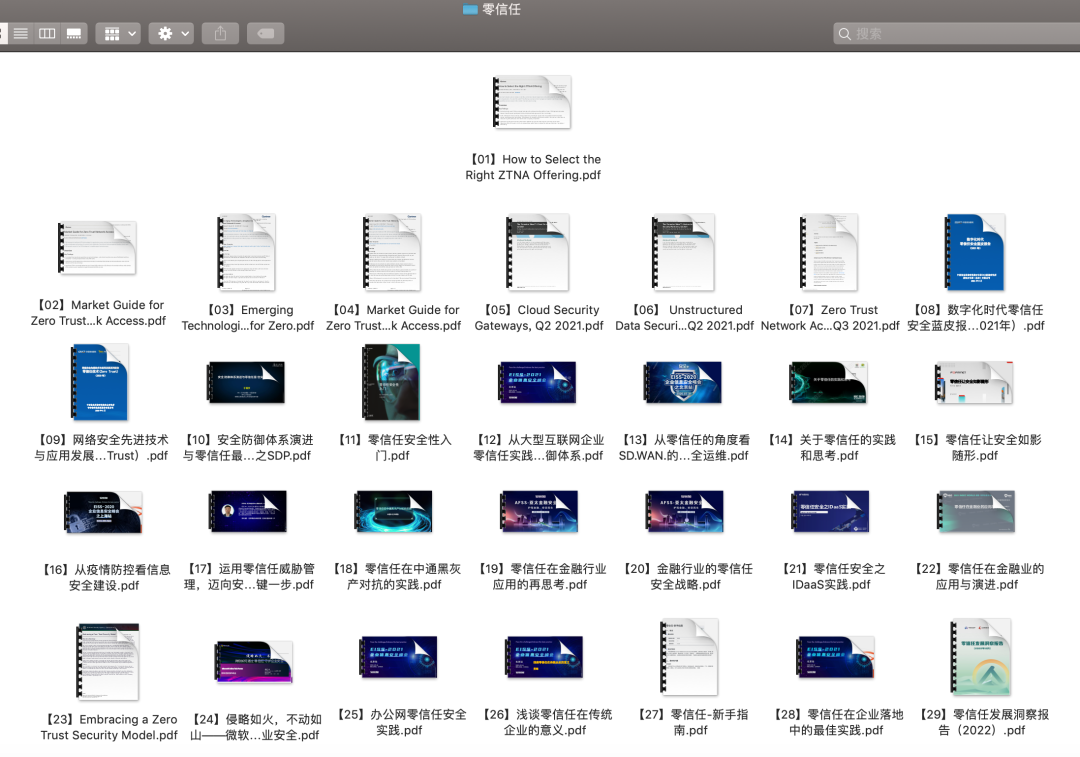Switch to column view in toolbar
1080x757 pixels.
tap(47, 33)
